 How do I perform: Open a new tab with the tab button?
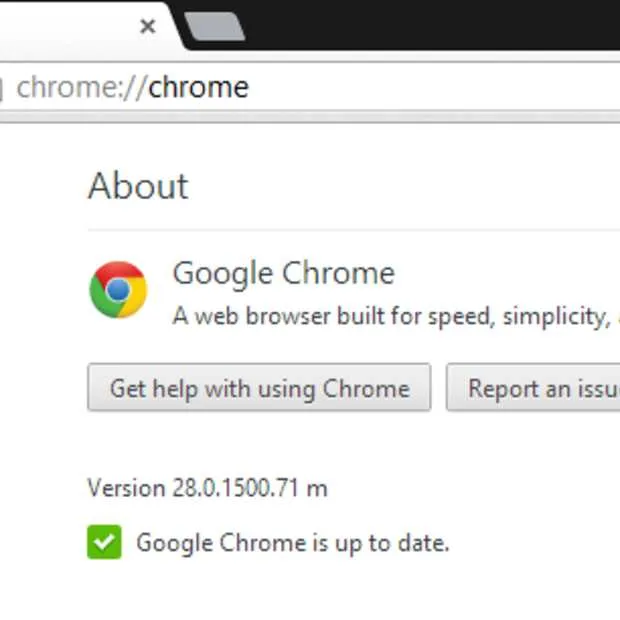[x=215, y=26]
